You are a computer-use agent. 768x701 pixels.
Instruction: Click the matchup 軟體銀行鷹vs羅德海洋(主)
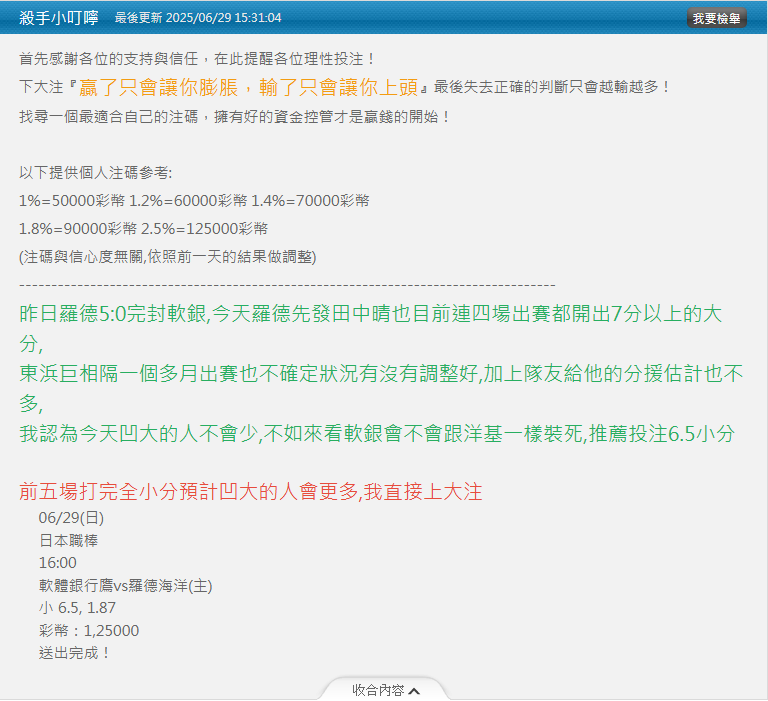[x=125, y=585]
